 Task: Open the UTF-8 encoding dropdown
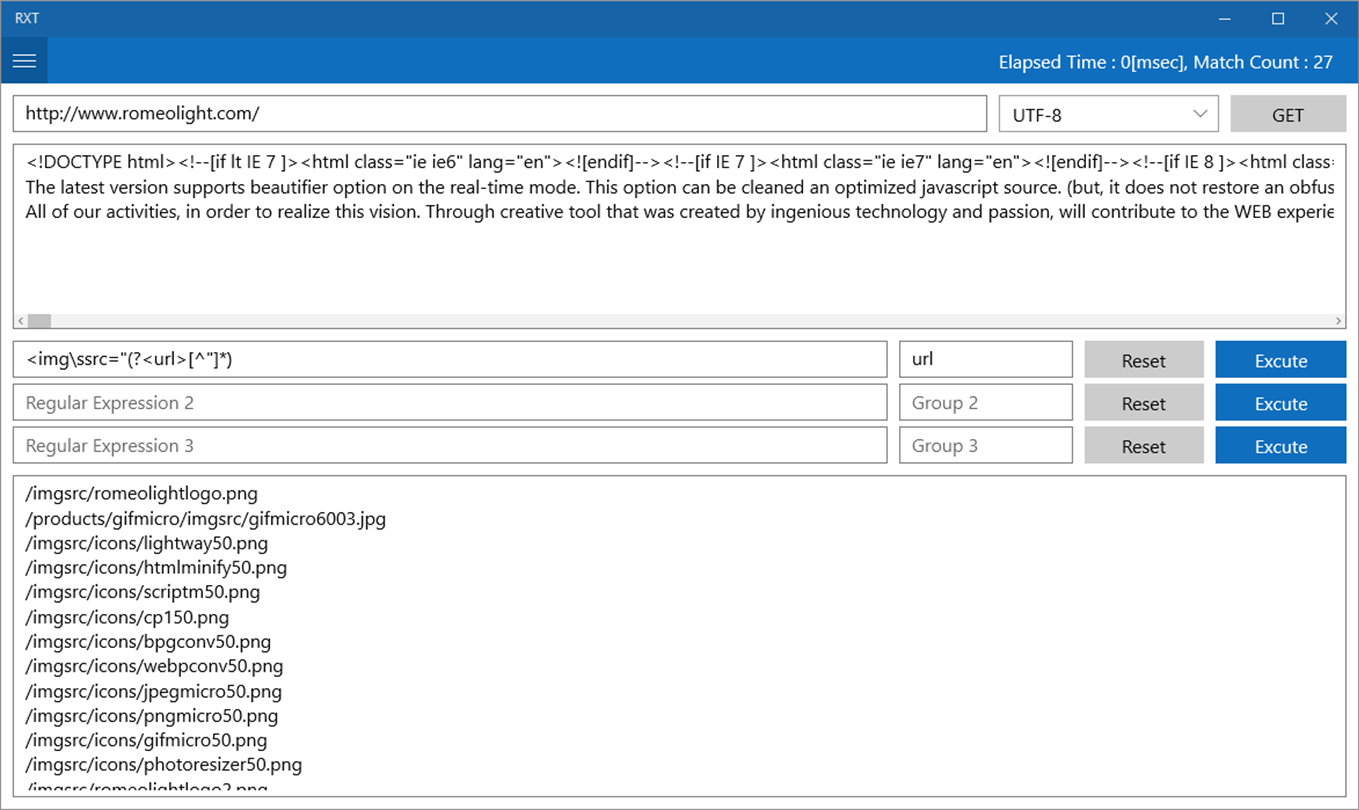(1109, 114)
